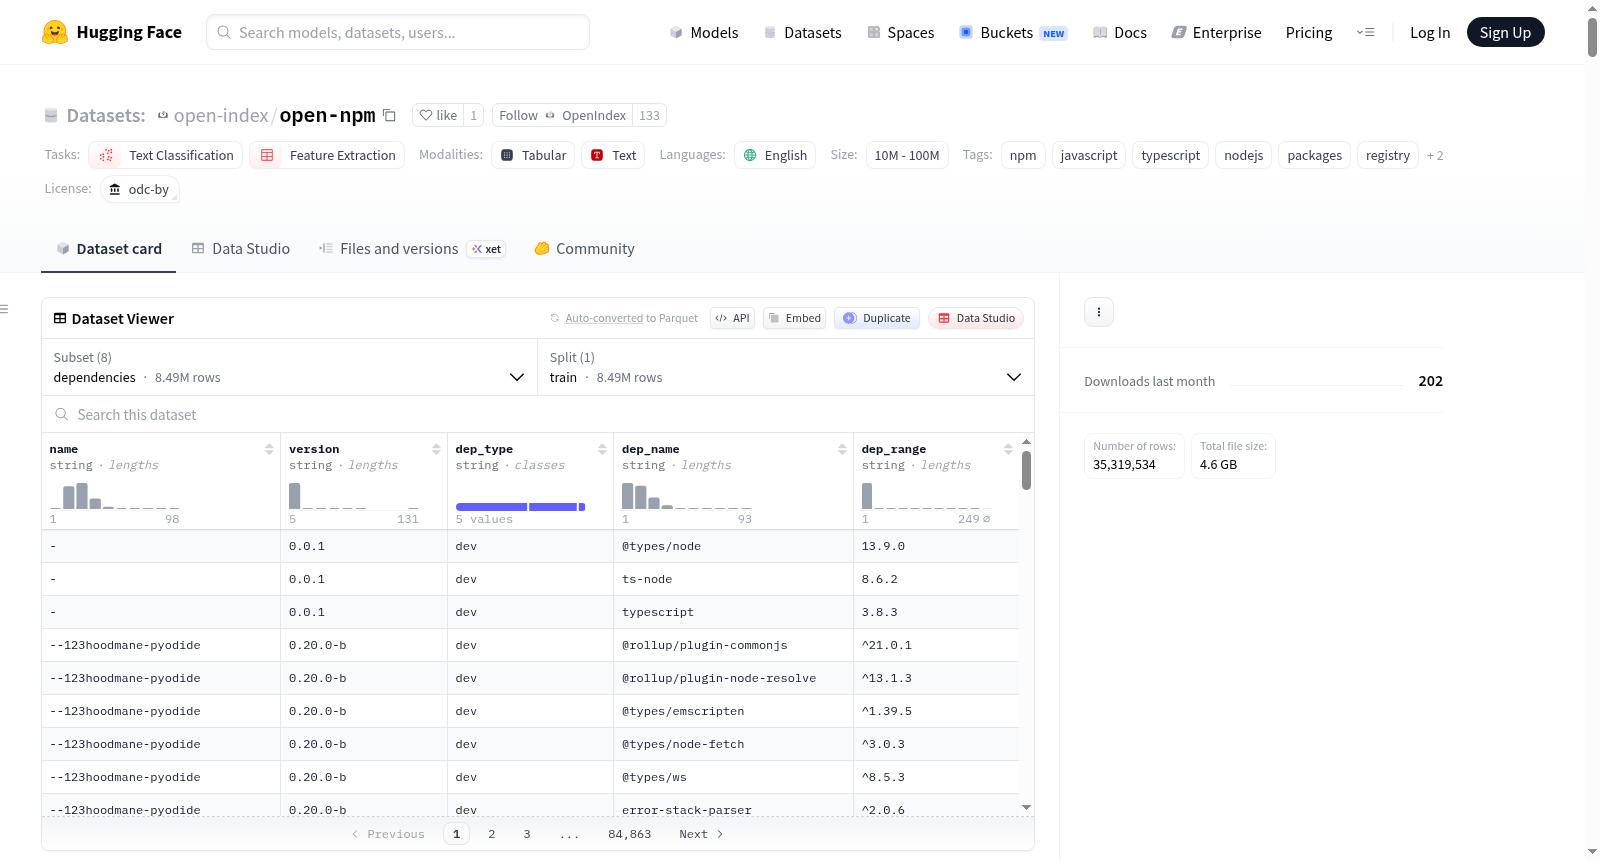Open the Split train dropdown
1600x861 pixels.
(x=786, y=367)
